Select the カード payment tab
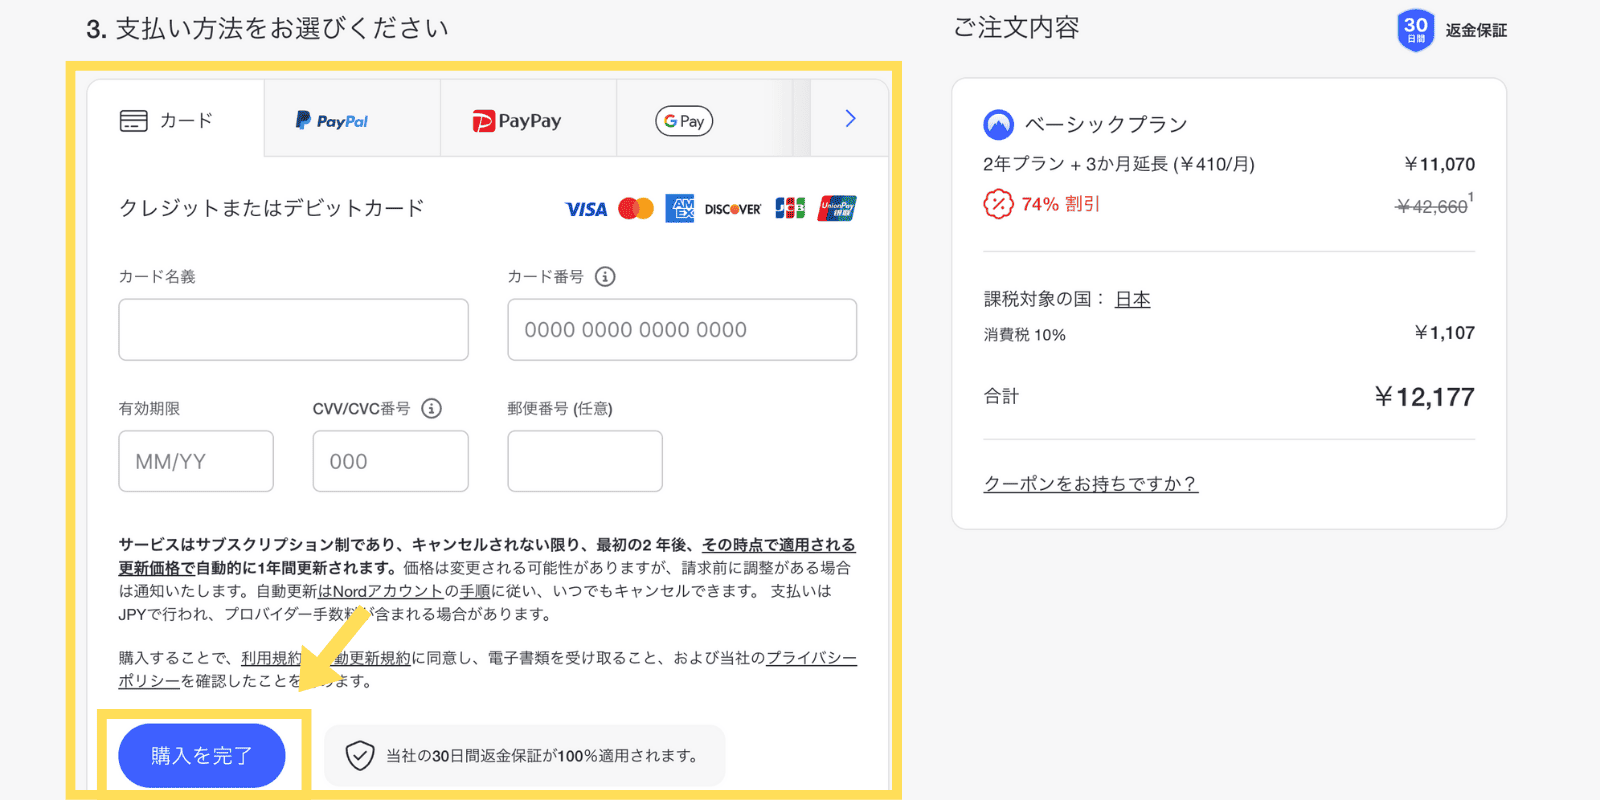This screenshot has width=1600, height=800. click(176, 119)
